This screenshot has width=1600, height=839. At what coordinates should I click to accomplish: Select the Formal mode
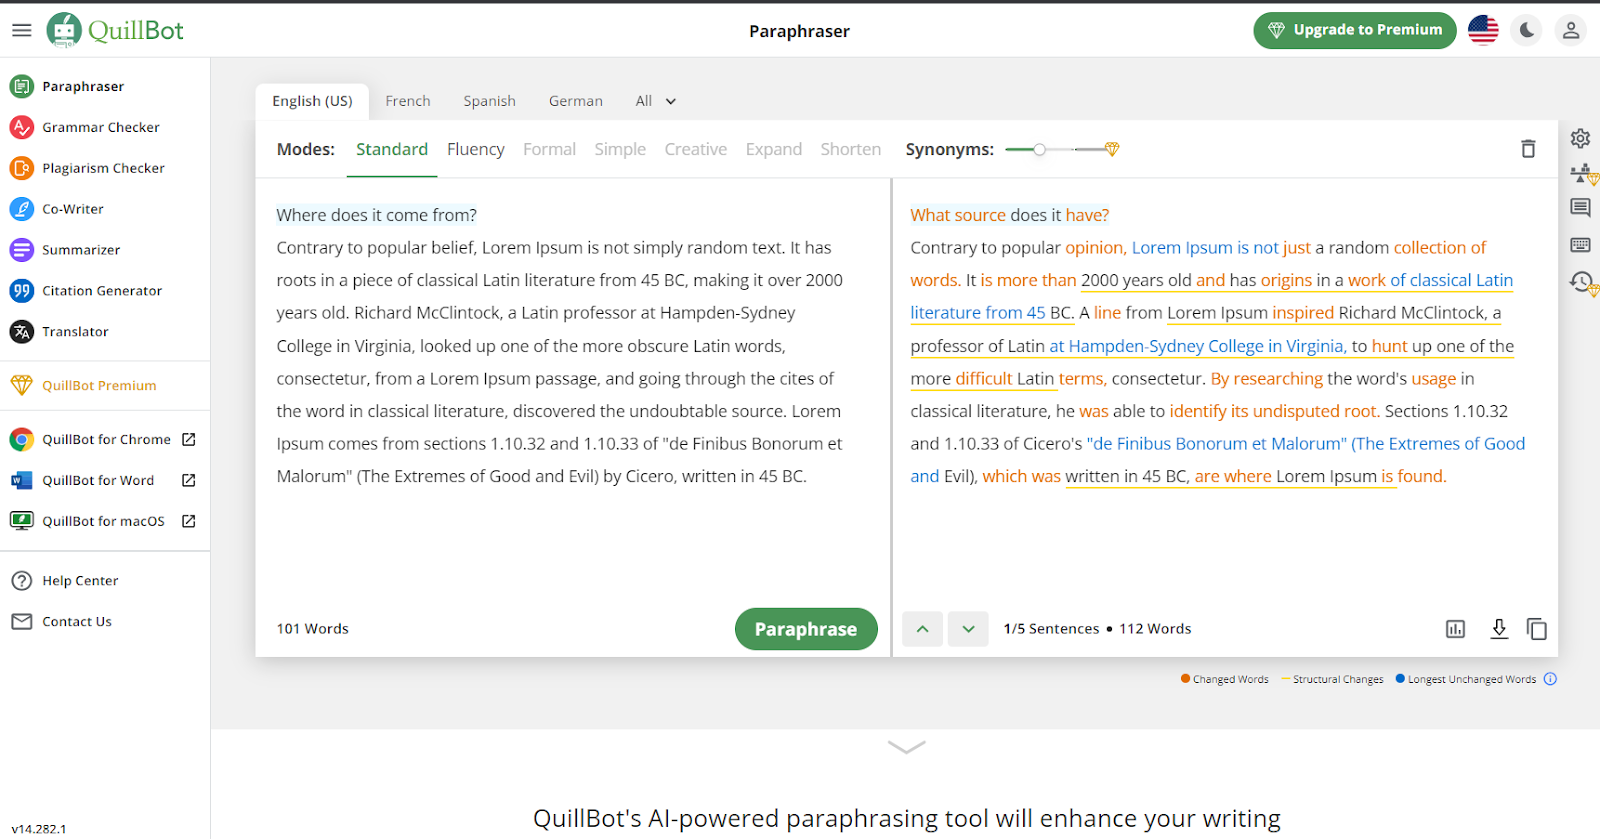pyautogui.click(x=549, y=149)
